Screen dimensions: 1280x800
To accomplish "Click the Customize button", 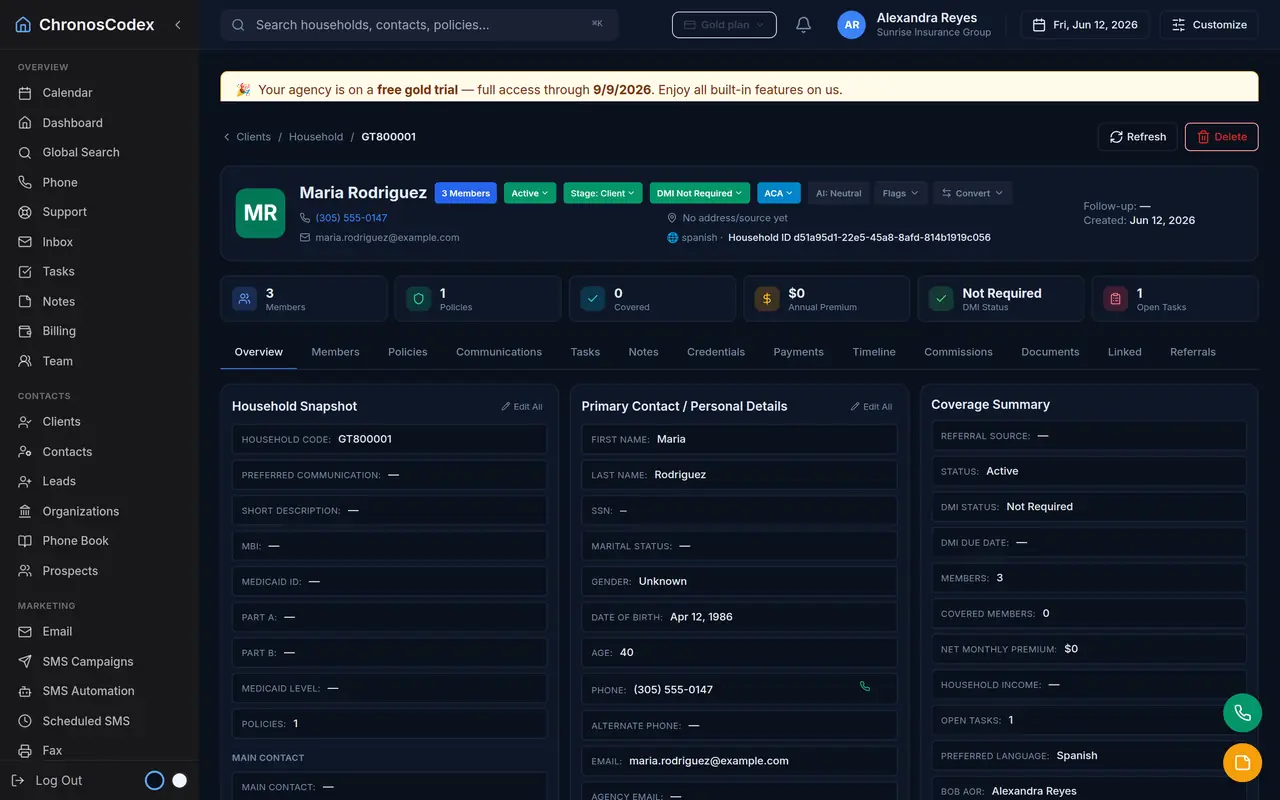I will pos(1209,25).
